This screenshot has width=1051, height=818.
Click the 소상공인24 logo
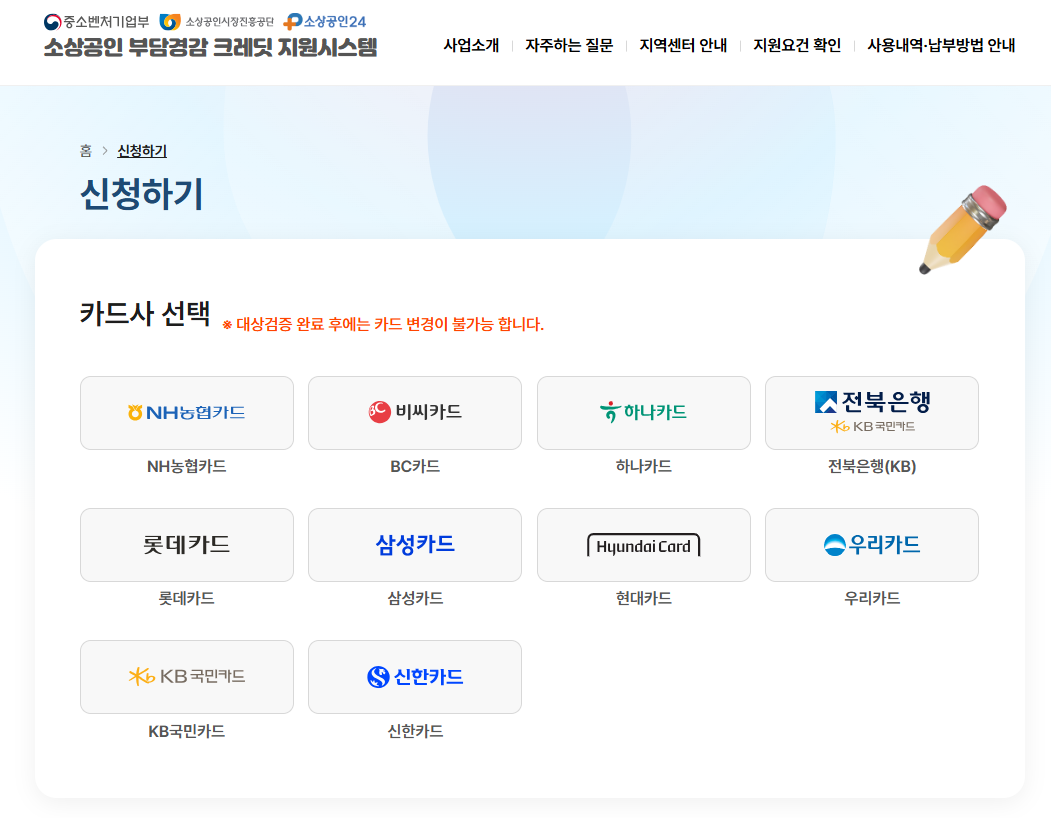coord(324,22)
